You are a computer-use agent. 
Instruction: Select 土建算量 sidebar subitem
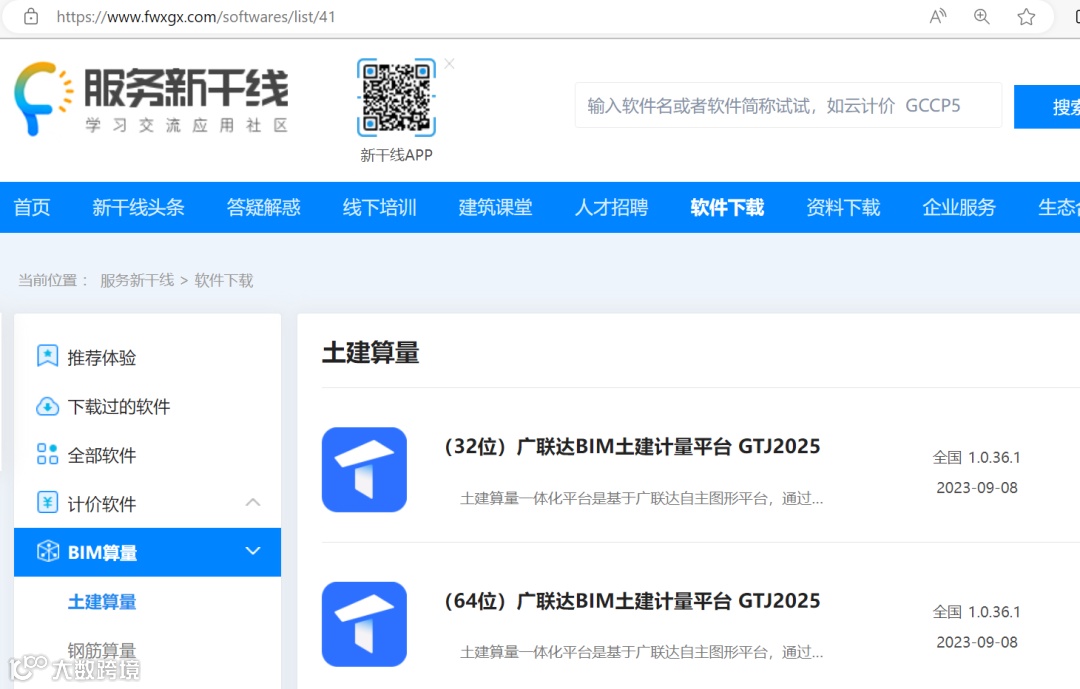pyautogui.click(x=102, y=601)
